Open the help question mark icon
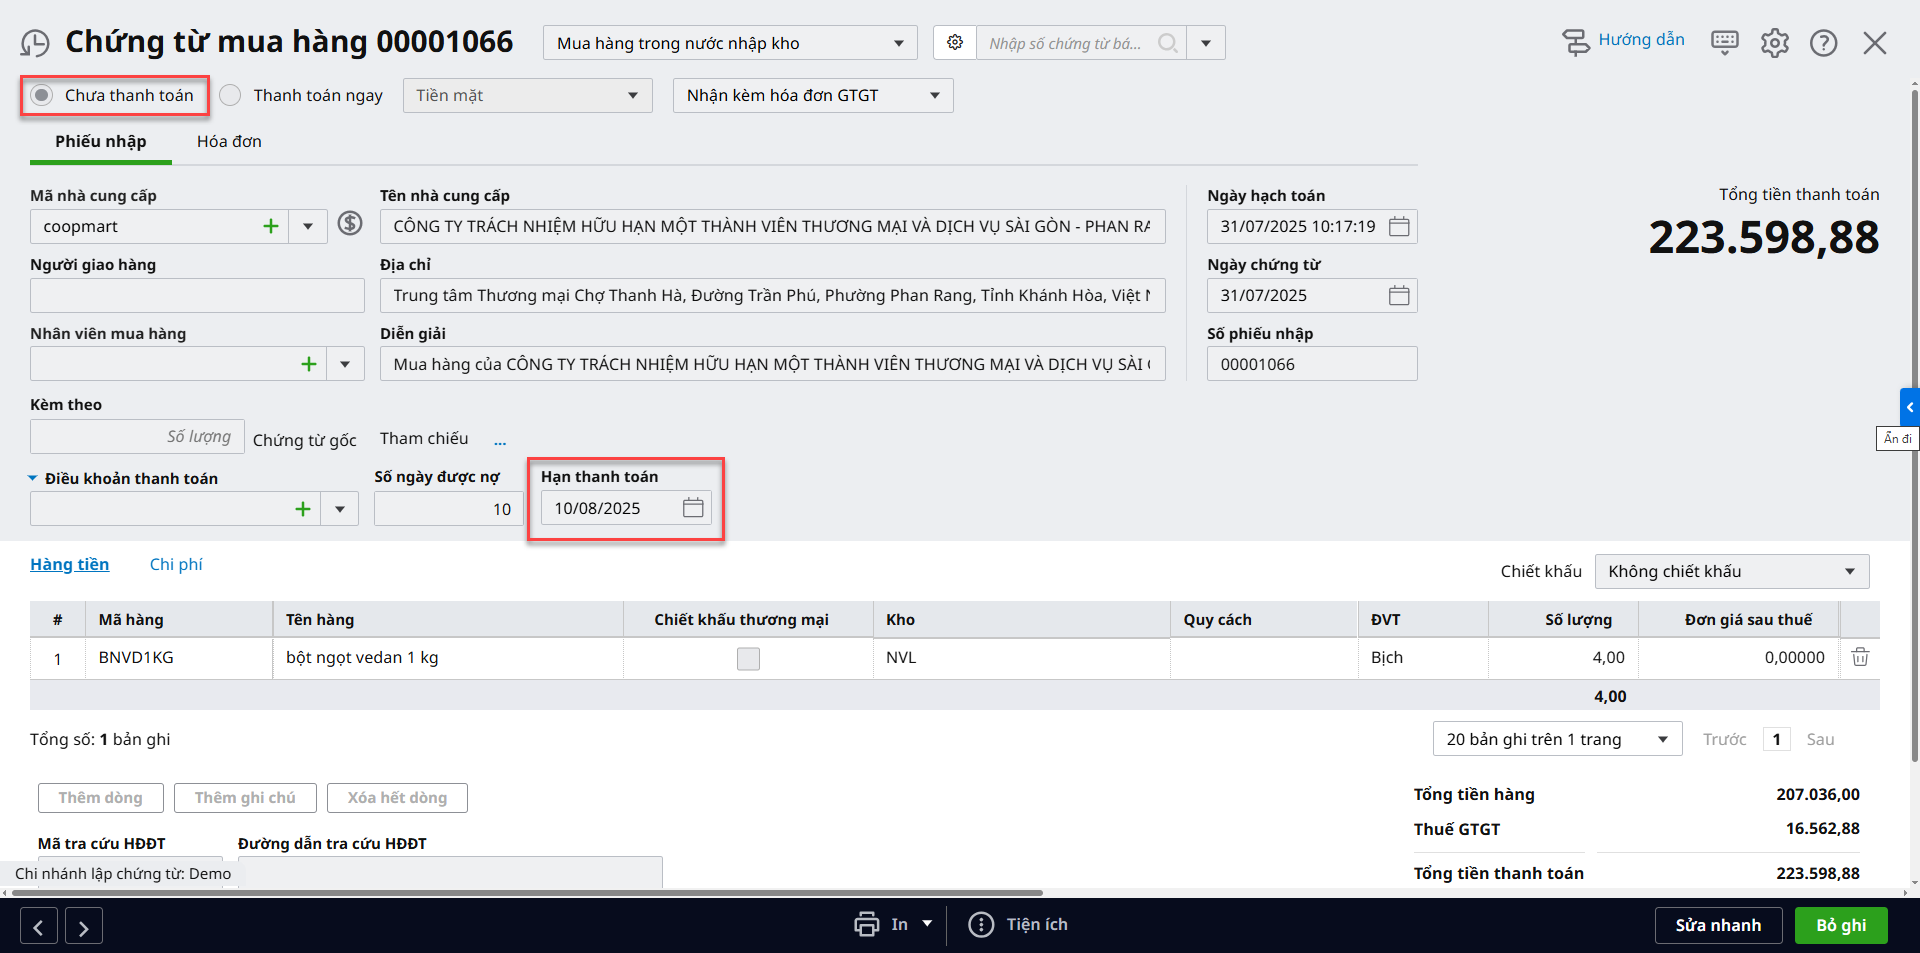 click(x=1823, y=43)
